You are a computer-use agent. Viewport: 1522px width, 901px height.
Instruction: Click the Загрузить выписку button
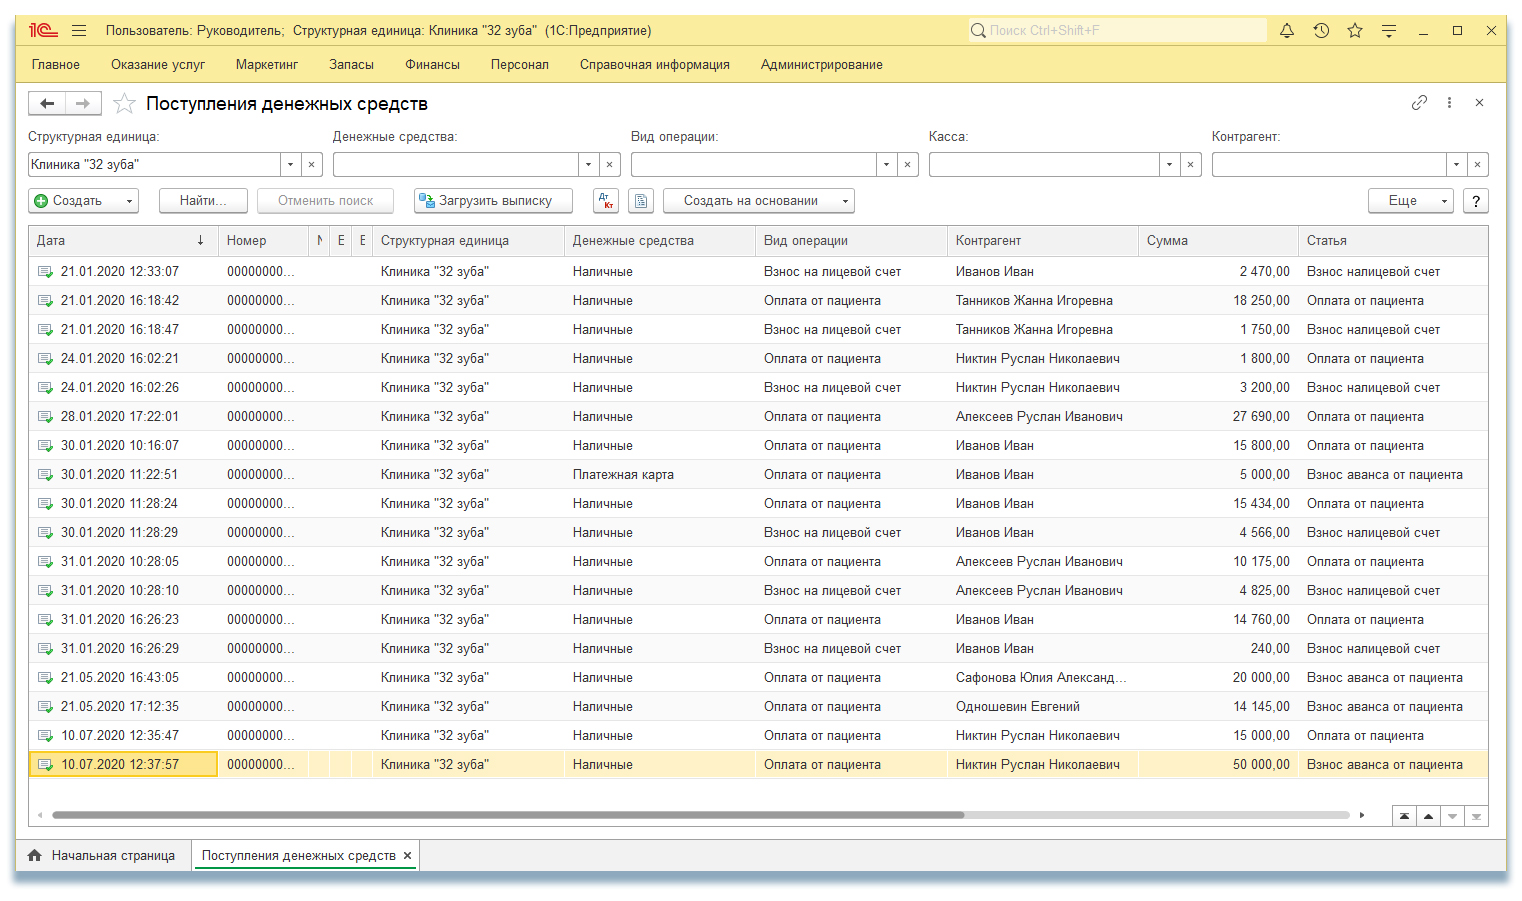[494, 201]
